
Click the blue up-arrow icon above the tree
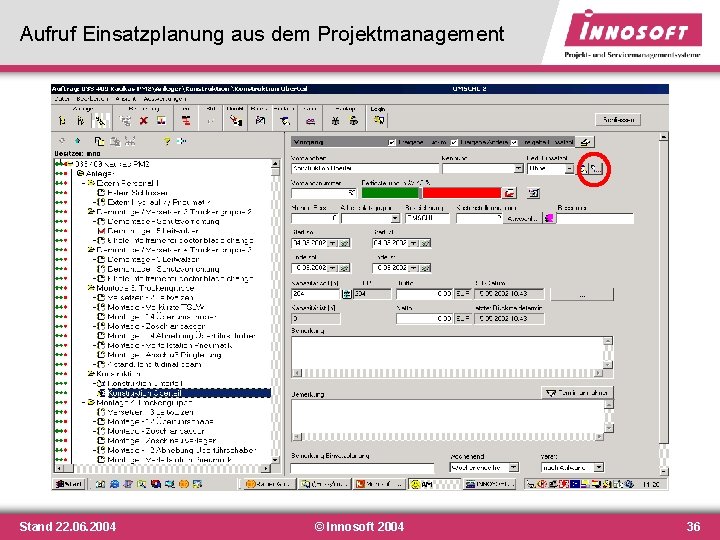(x=77, y=141)
